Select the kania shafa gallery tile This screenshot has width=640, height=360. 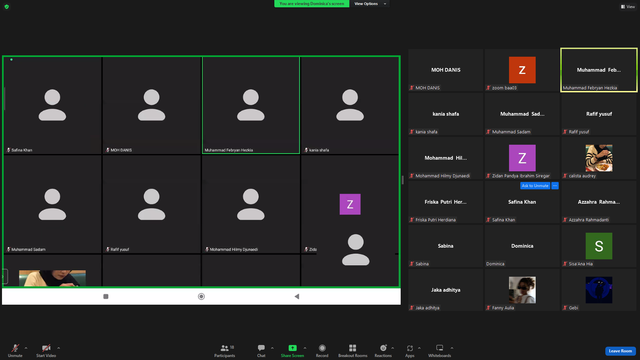pyautogui.click(x=446, y=114)
